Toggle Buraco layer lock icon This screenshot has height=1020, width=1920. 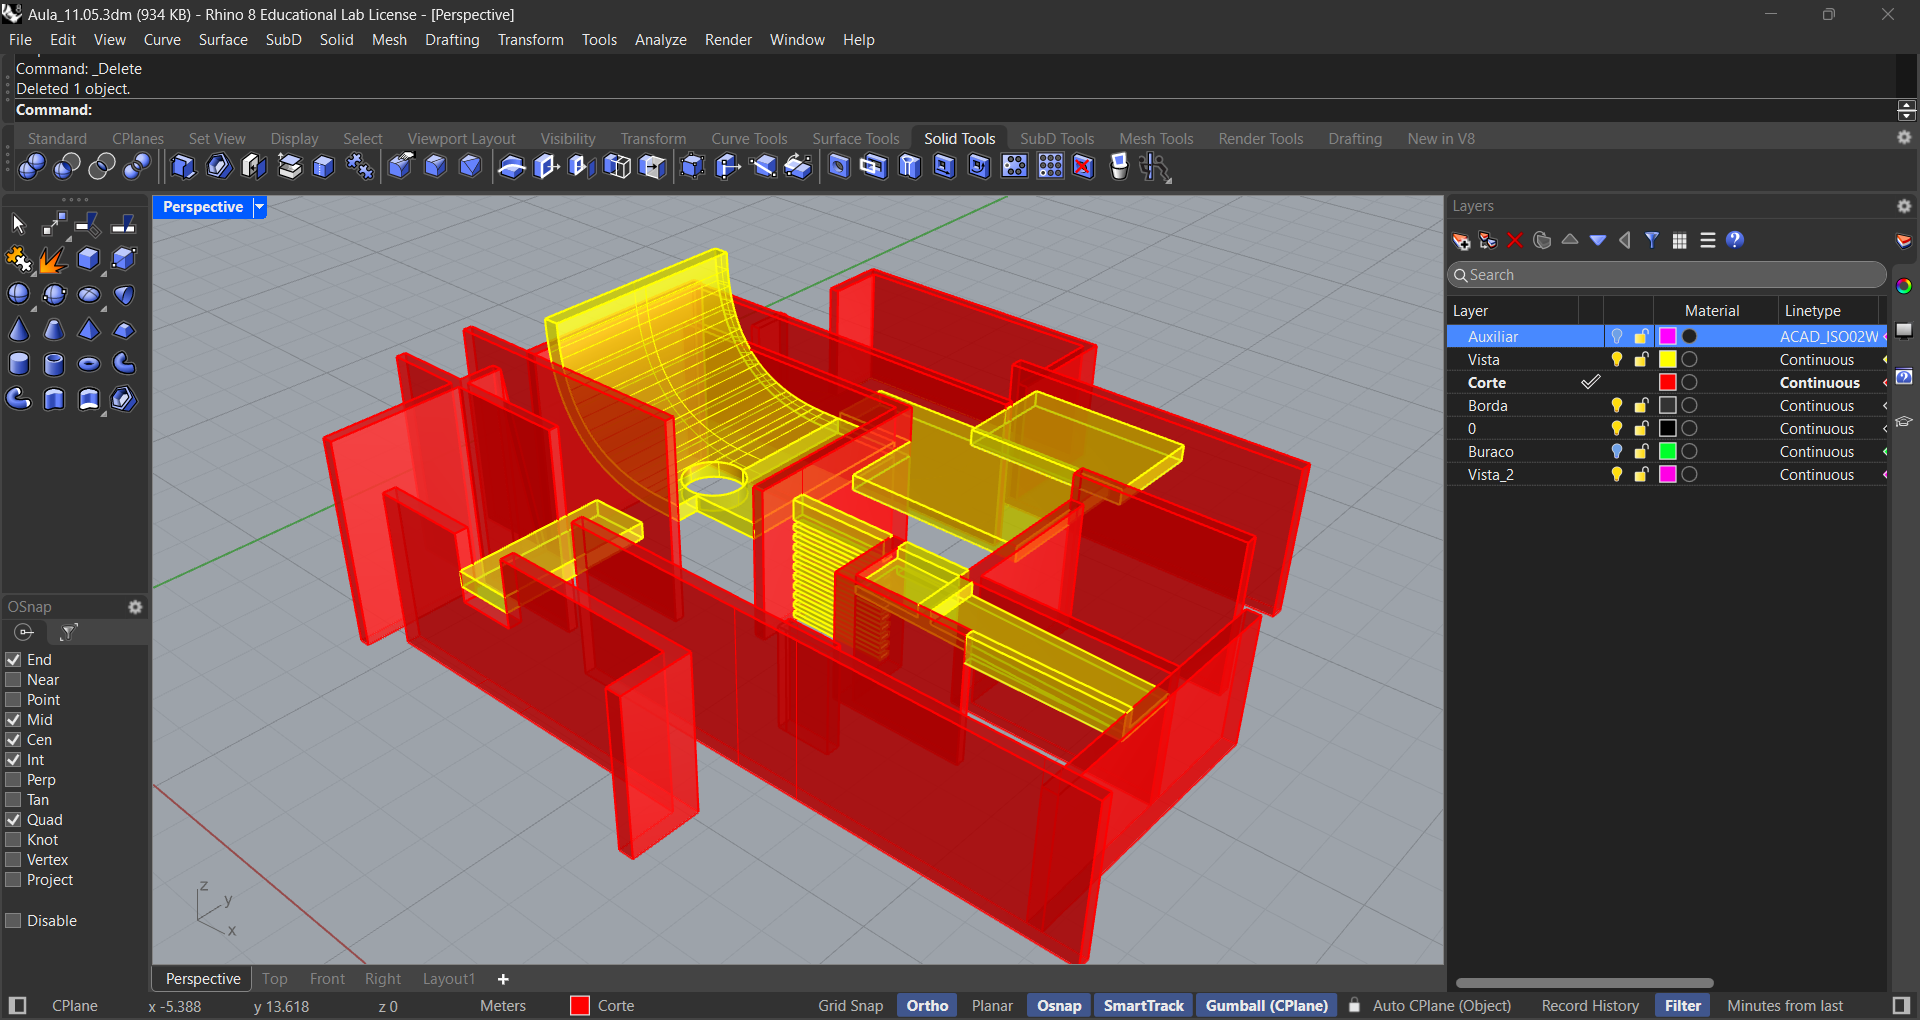[x=1641, y=452]
